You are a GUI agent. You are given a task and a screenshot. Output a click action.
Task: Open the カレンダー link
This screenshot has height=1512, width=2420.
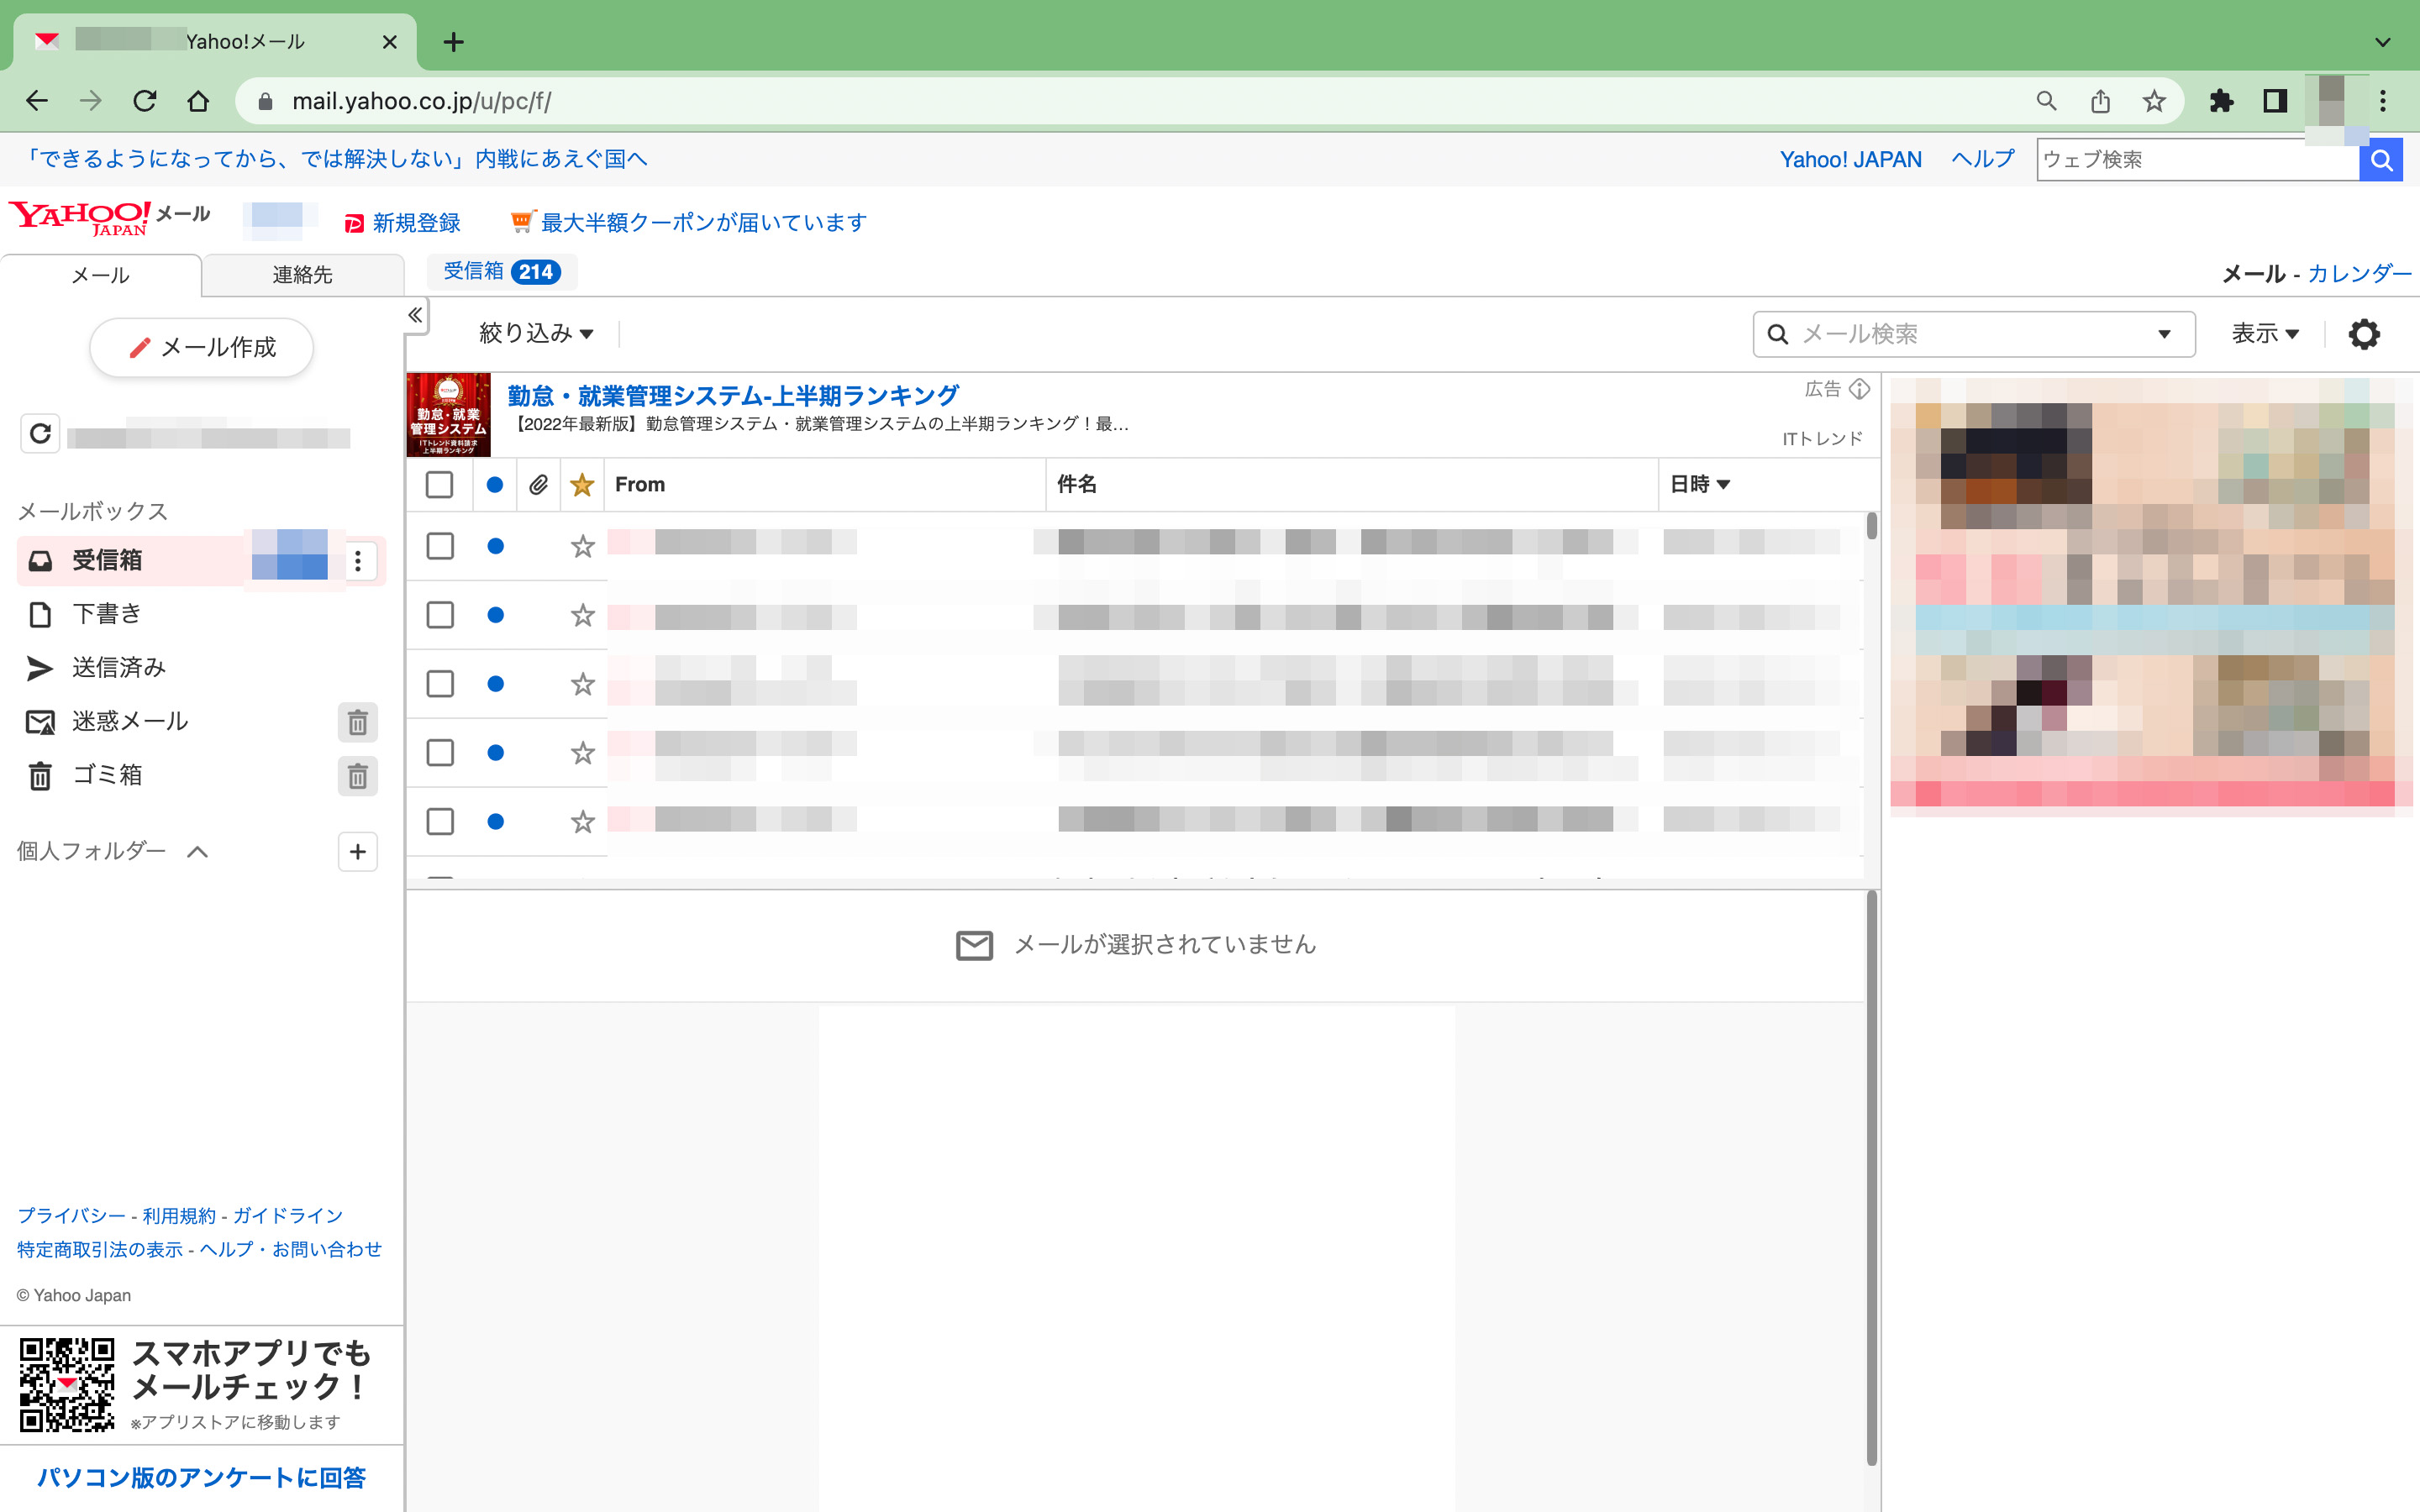click(x=2360, y=274)
